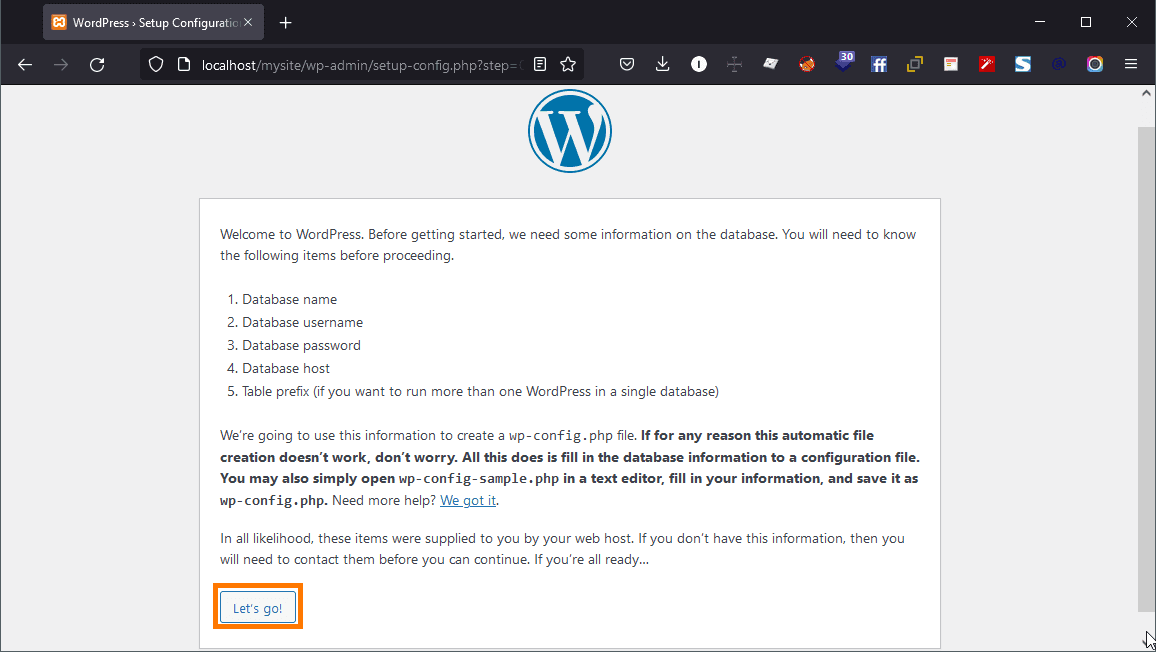Click the white circle exclamation extension icon
Screen dimensions: 1156x652
(699, 65)
